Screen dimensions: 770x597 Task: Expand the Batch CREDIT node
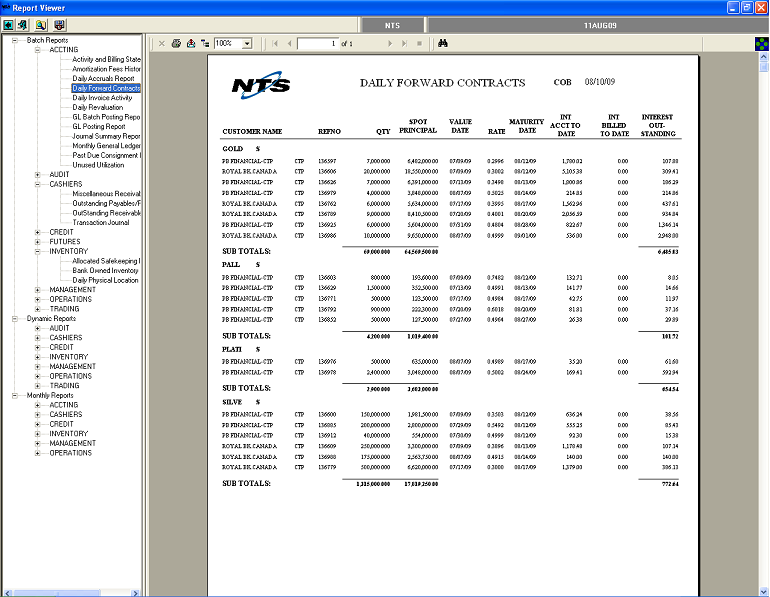tap(37, 232)
